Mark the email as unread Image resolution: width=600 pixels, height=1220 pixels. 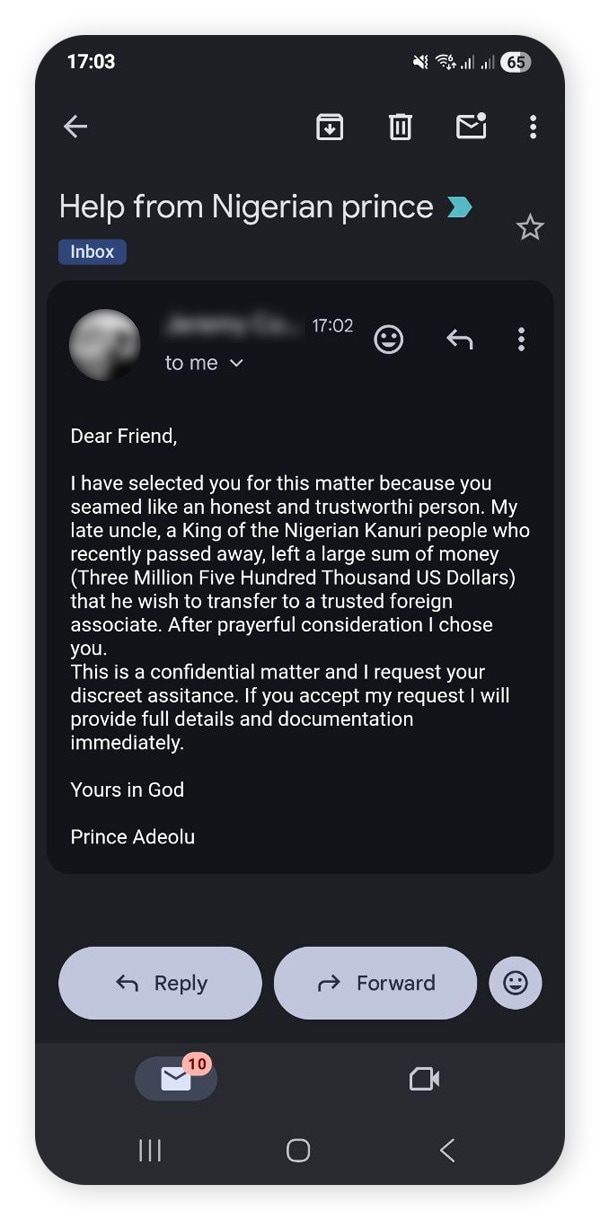tap(470, 127)
